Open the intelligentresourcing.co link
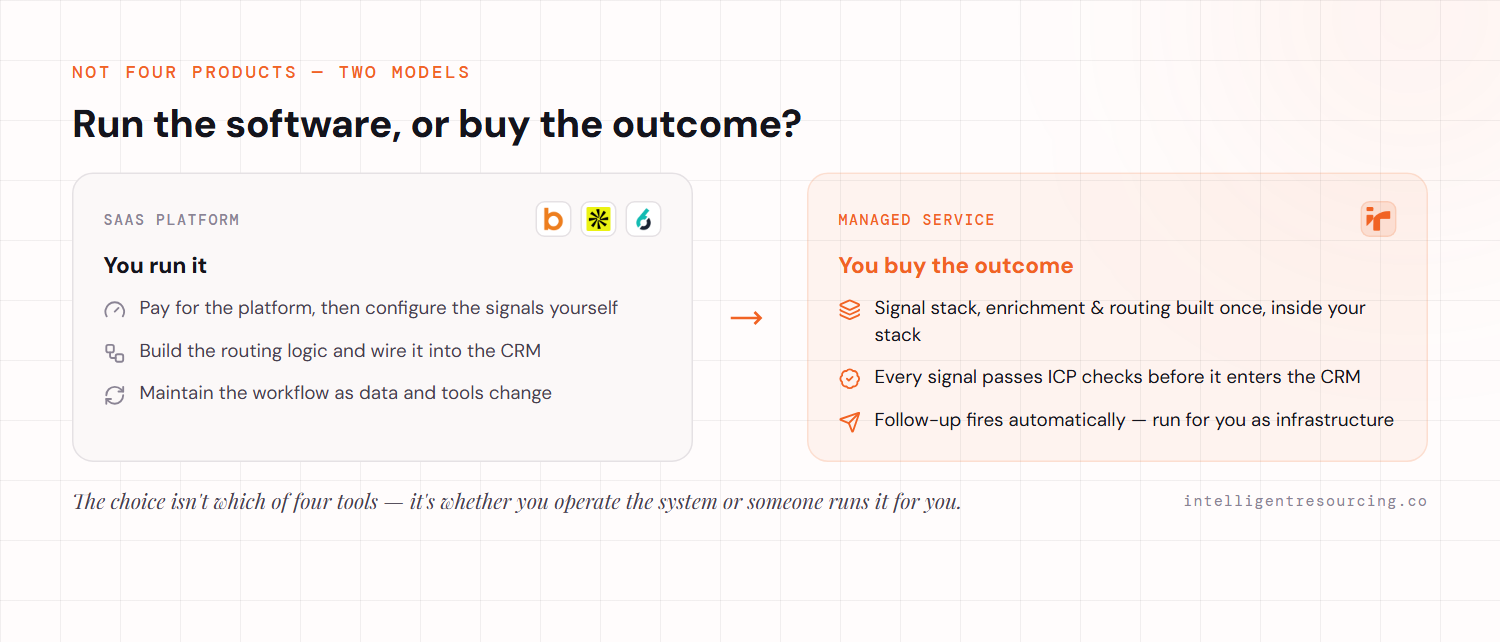1500x642 pixels. point(1305,501)
